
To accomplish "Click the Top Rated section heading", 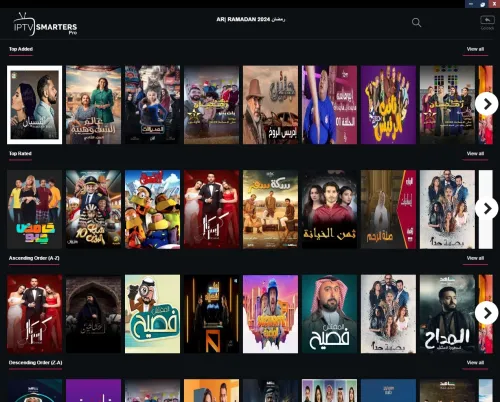I will (20, 154).
